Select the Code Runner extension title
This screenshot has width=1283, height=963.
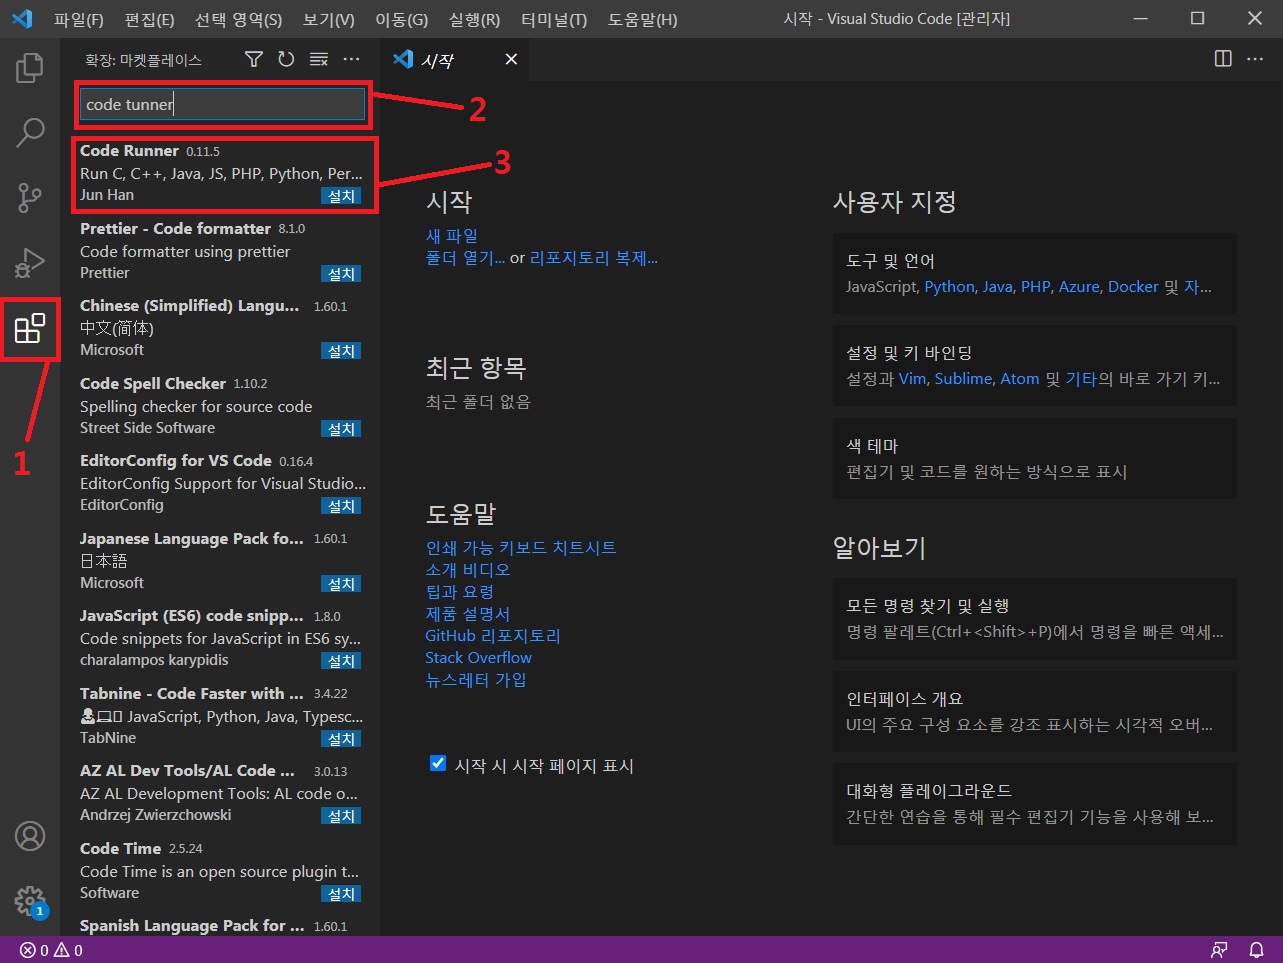(x=129, y=151)
